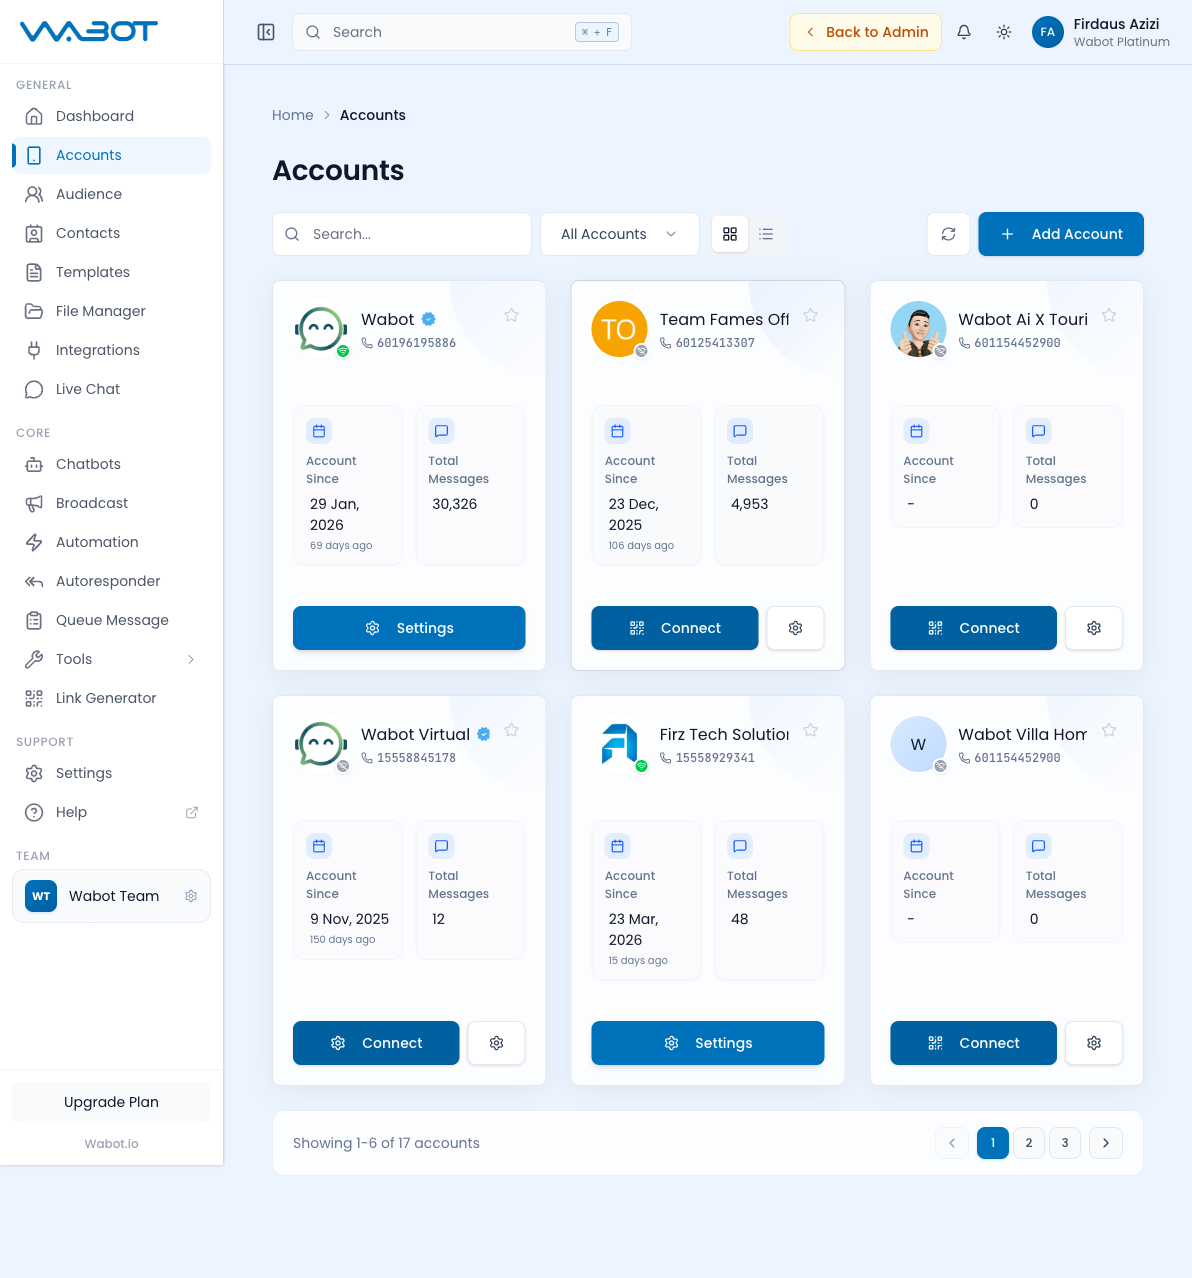Refresh the accounts list
The width and height of the screenshot is (1192, 1278).
point(949,234)
